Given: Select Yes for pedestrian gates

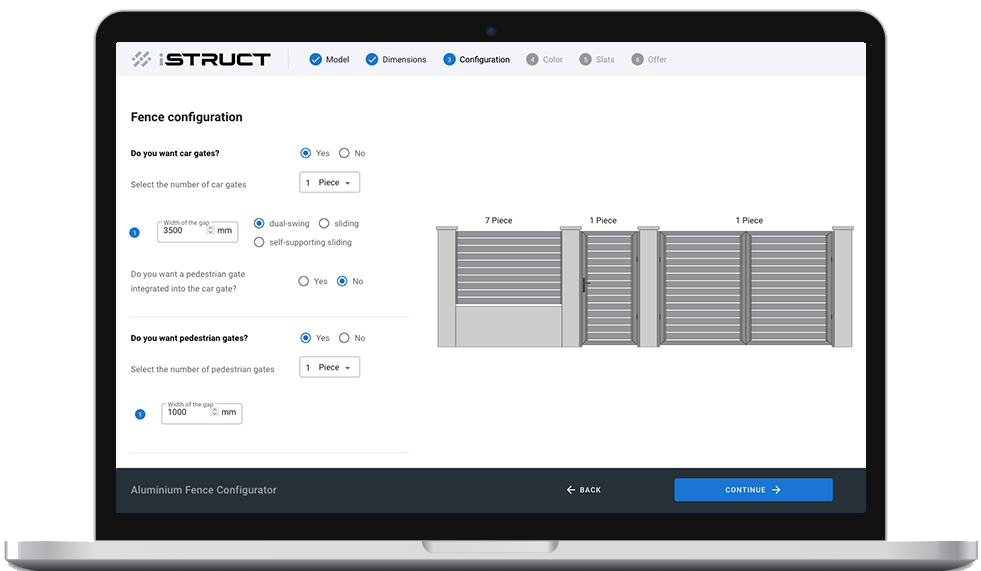Looking at the screenshot, I should pyautogui.click(x=305, y=338).
